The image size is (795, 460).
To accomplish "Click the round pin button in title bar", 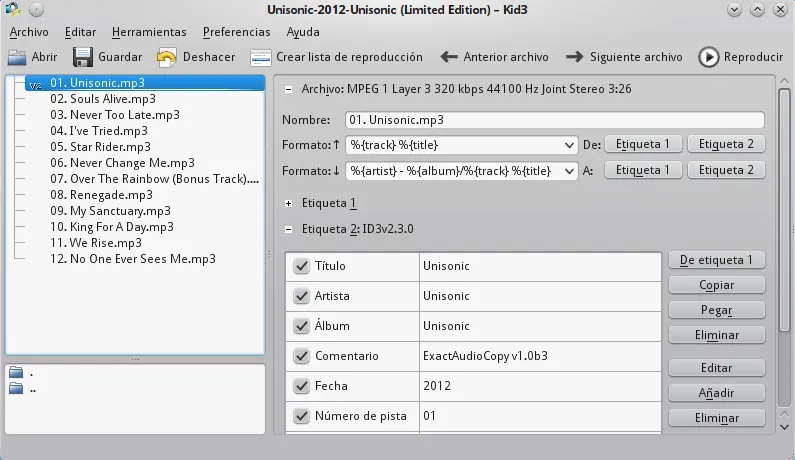I will (36, 9).
